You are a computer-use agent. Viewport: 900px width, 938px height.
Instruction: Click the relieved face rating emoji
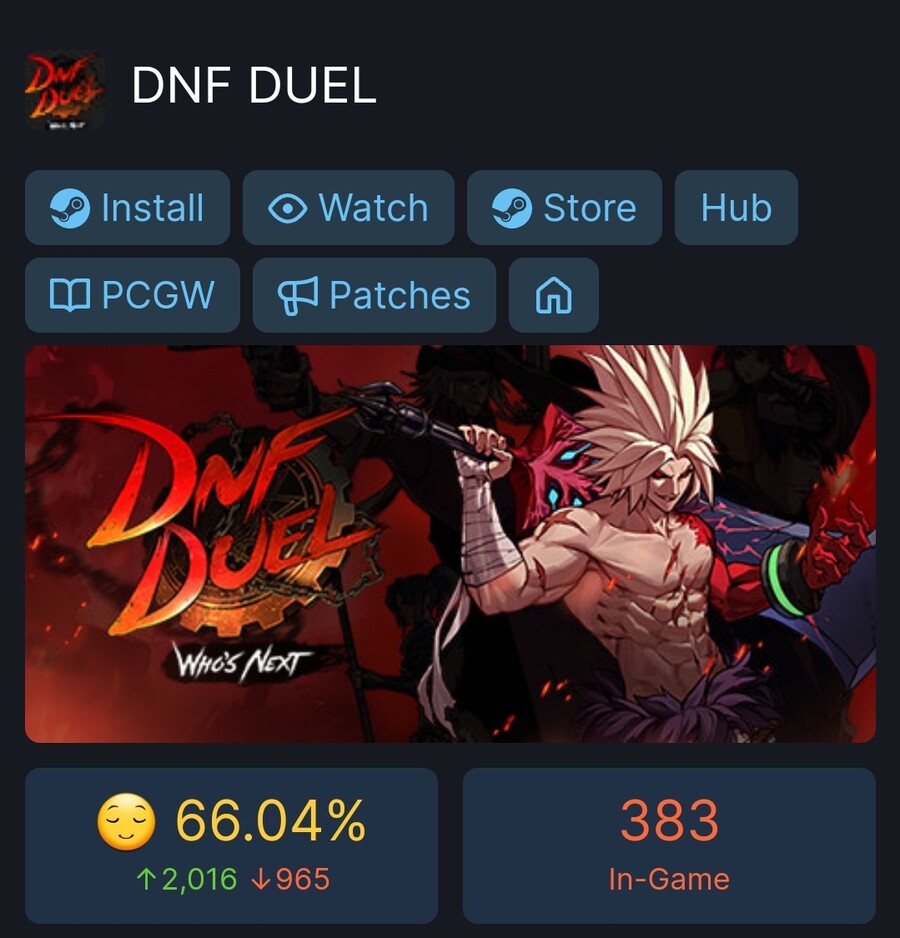tap(126, 822)
